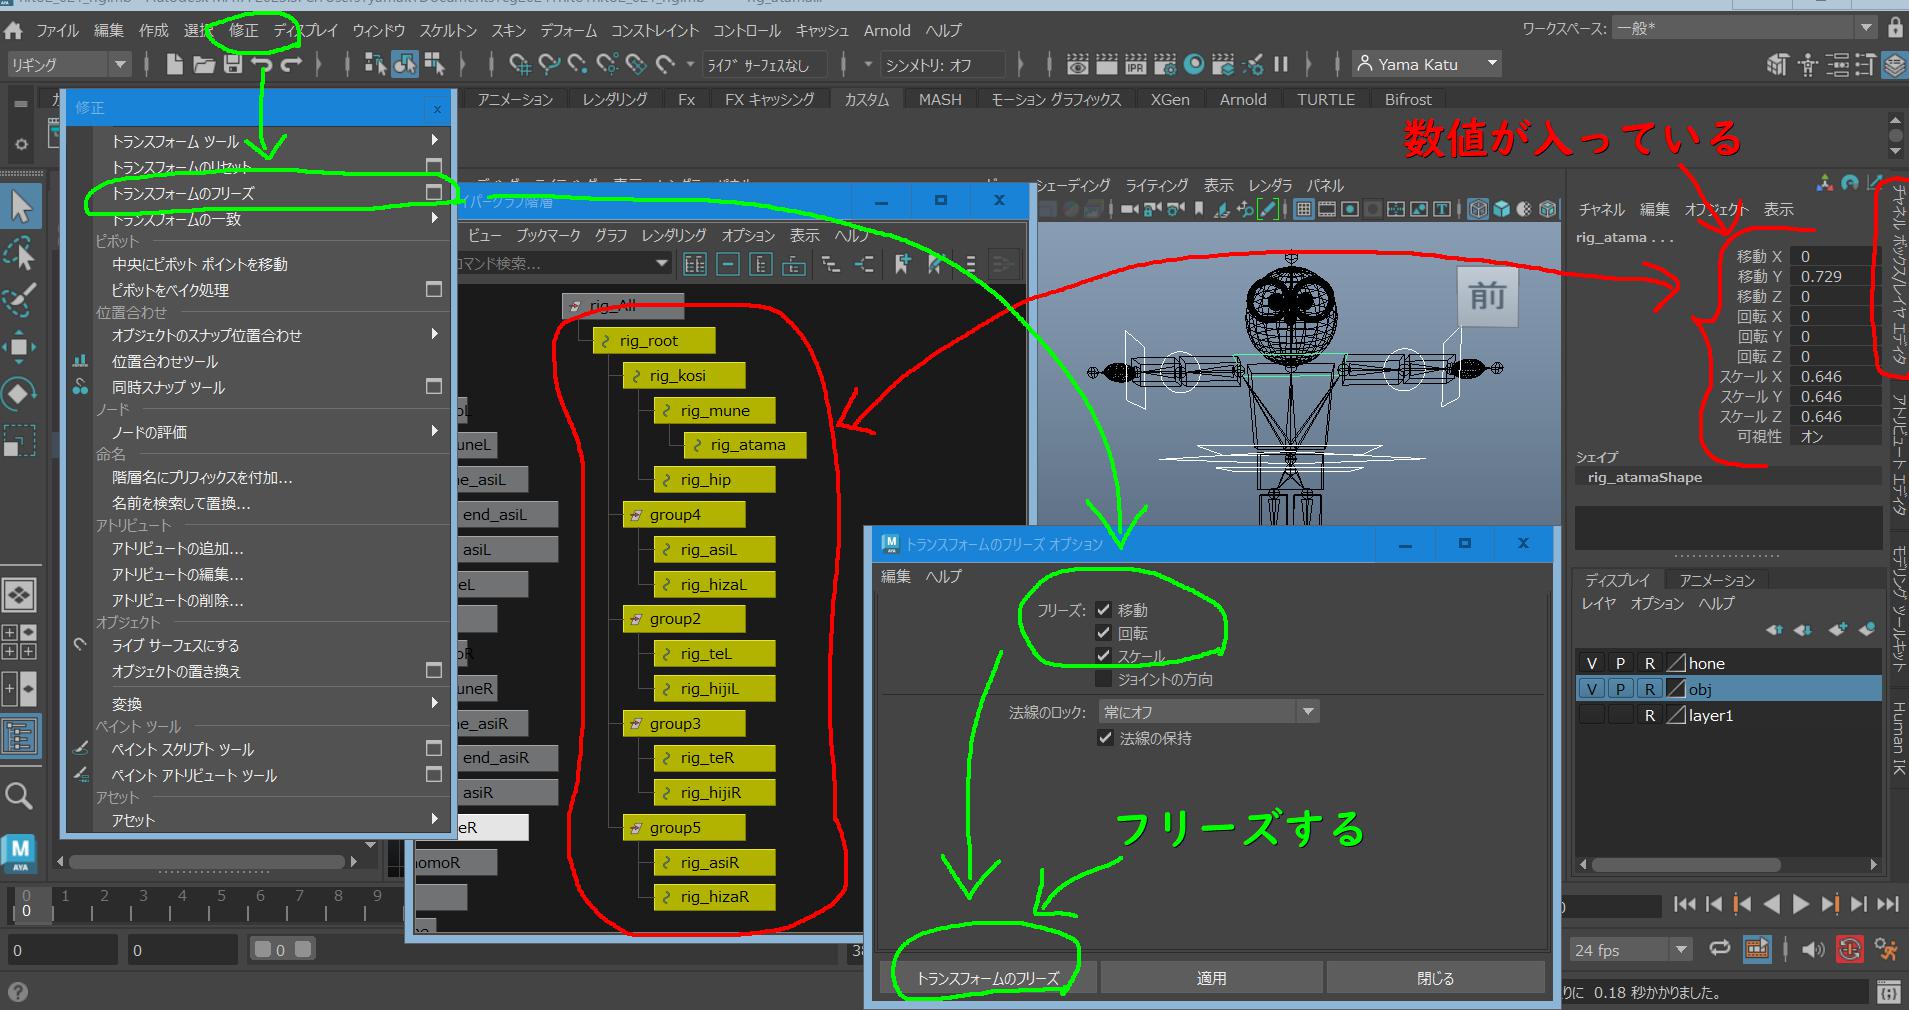Enable snap to curves magnet icon
The height and width of the screenshot is (1010, 1909).
pos(549,65)
